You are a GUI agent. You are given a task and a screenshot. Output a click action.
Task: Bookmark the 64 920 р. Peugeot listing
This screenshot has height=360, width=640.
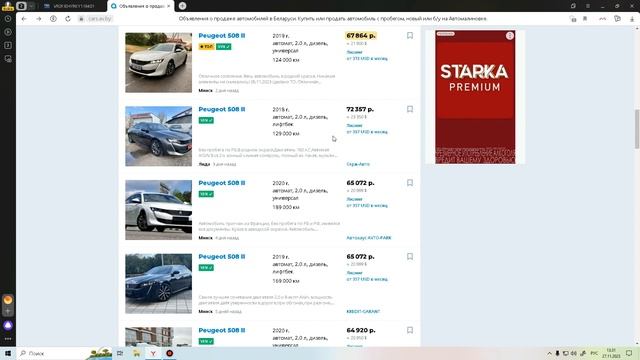tap(410, 330)
